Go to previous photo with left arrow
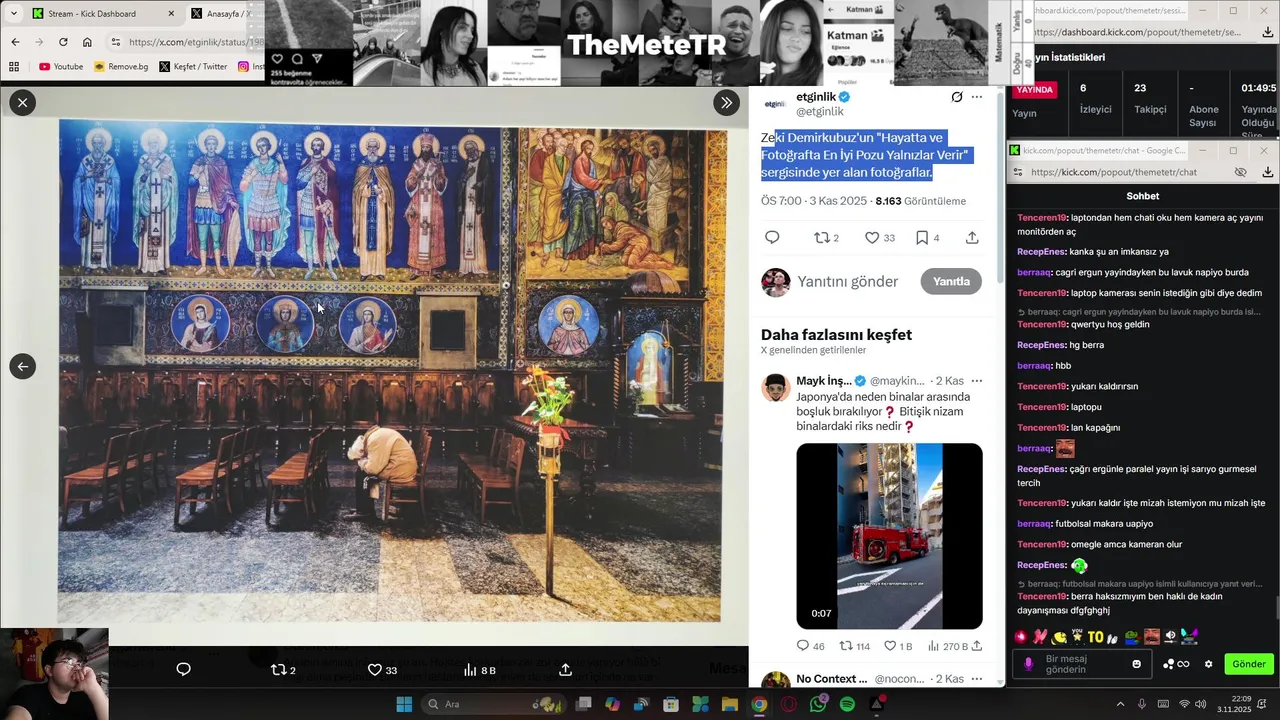This screenshot has width=1280, height=720. point(22,366)
